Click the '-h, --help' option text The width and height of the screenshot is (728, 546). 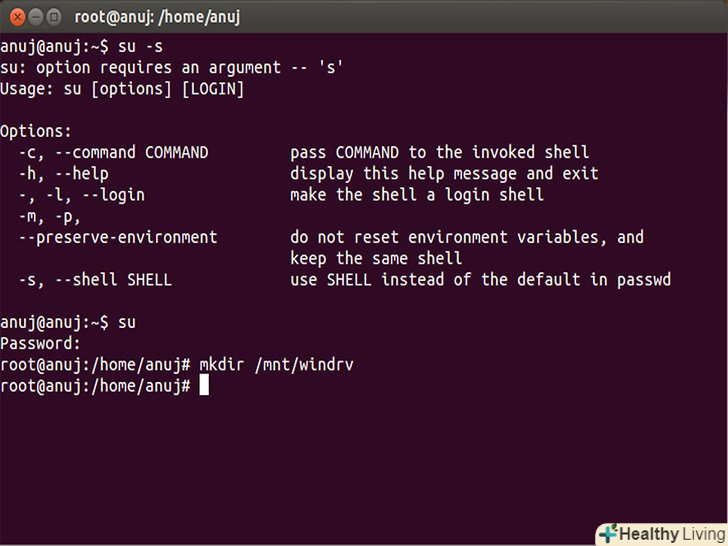63,174
